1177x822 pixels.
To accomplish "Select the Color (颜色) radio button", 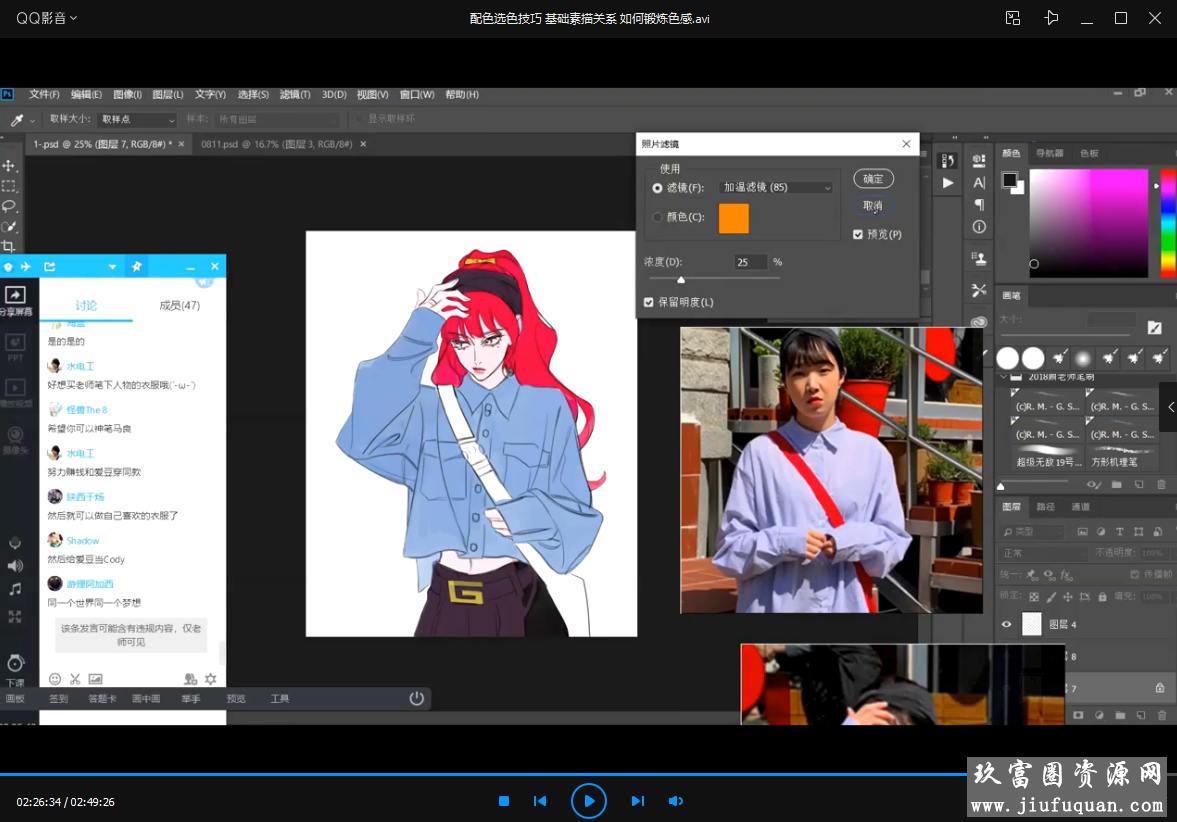I will [x=657, y=217].
